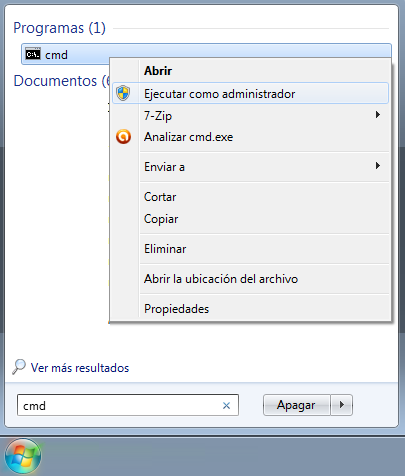Clear the search box with X icon
This screenshot has height=476, width=405.
pyautogui.click(x=226, y=405)
